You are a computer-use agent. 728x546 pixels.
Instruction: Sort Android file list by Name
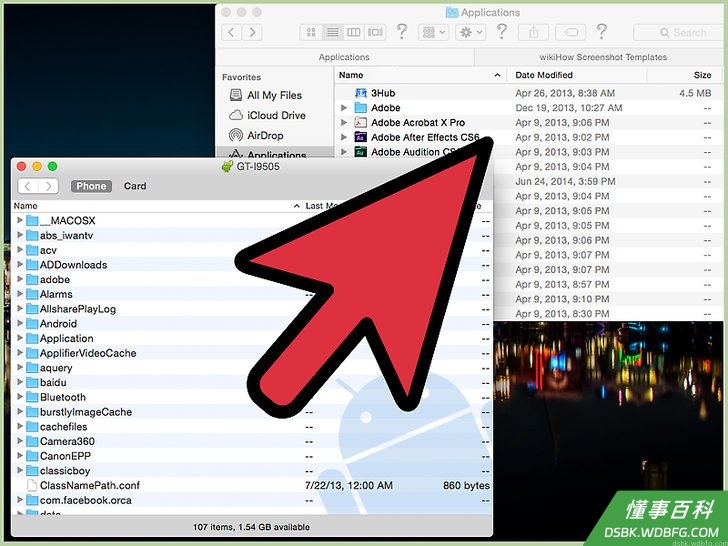[x=156, y=206]
